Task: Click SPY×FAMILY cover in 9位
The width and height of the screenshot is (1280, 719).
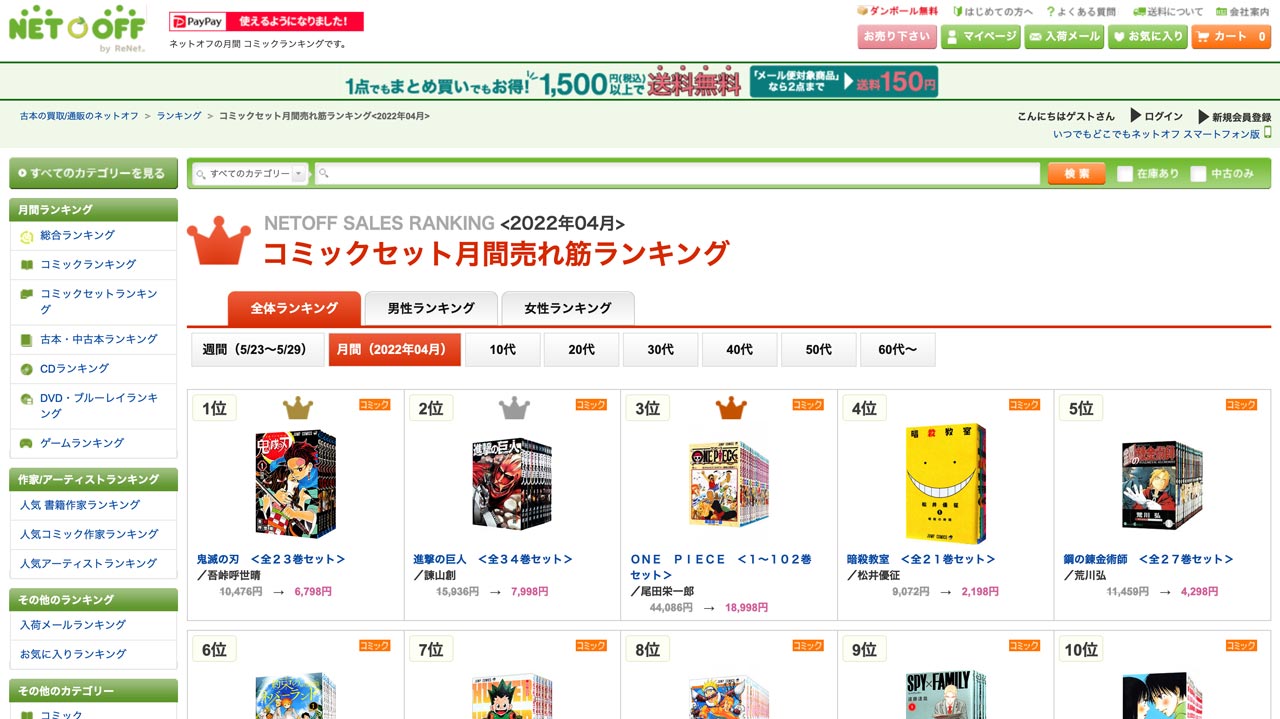Action: pyautogui.click(x=946, y=694)
